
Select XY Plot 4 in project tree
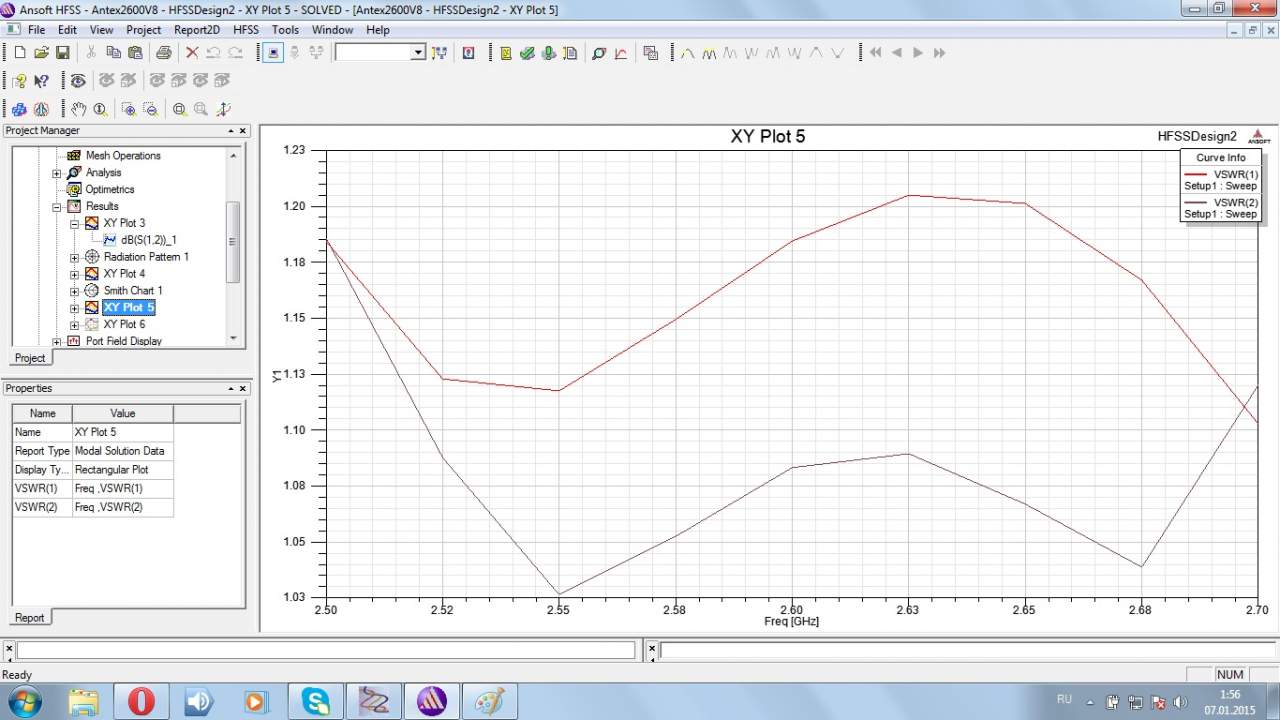tap(124, 273)
